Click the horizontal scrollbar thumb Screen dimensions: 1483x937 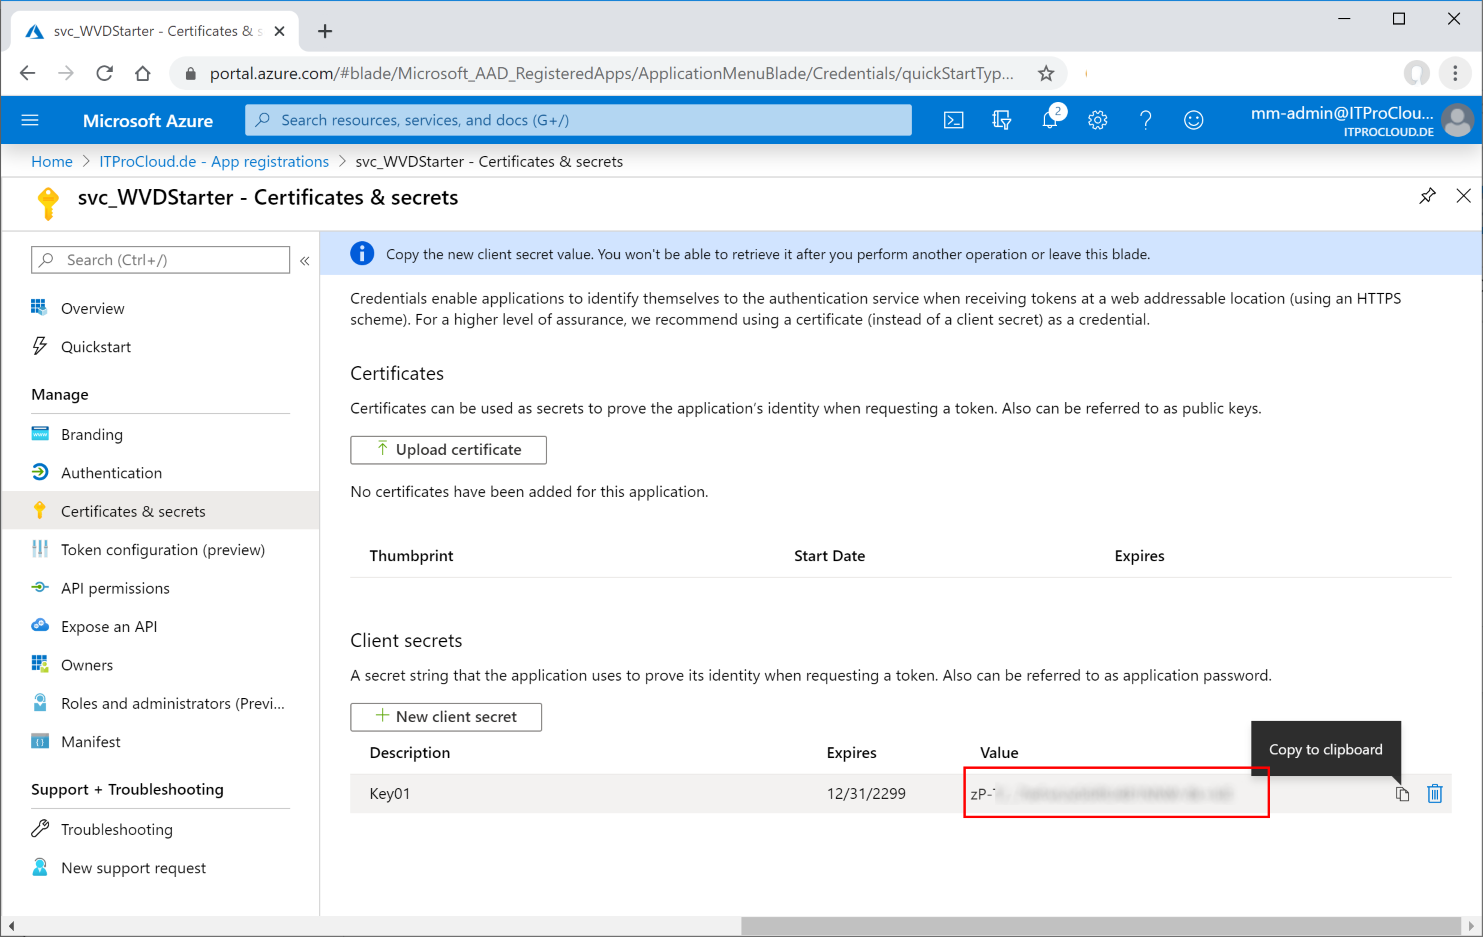1101,926
